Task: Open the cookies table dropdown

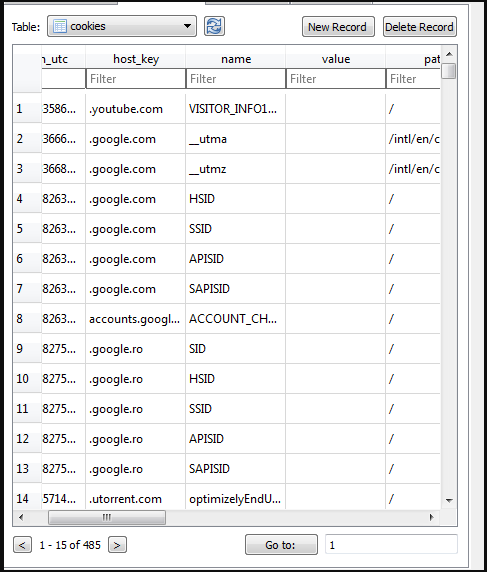Action: (x=122, y=26)
